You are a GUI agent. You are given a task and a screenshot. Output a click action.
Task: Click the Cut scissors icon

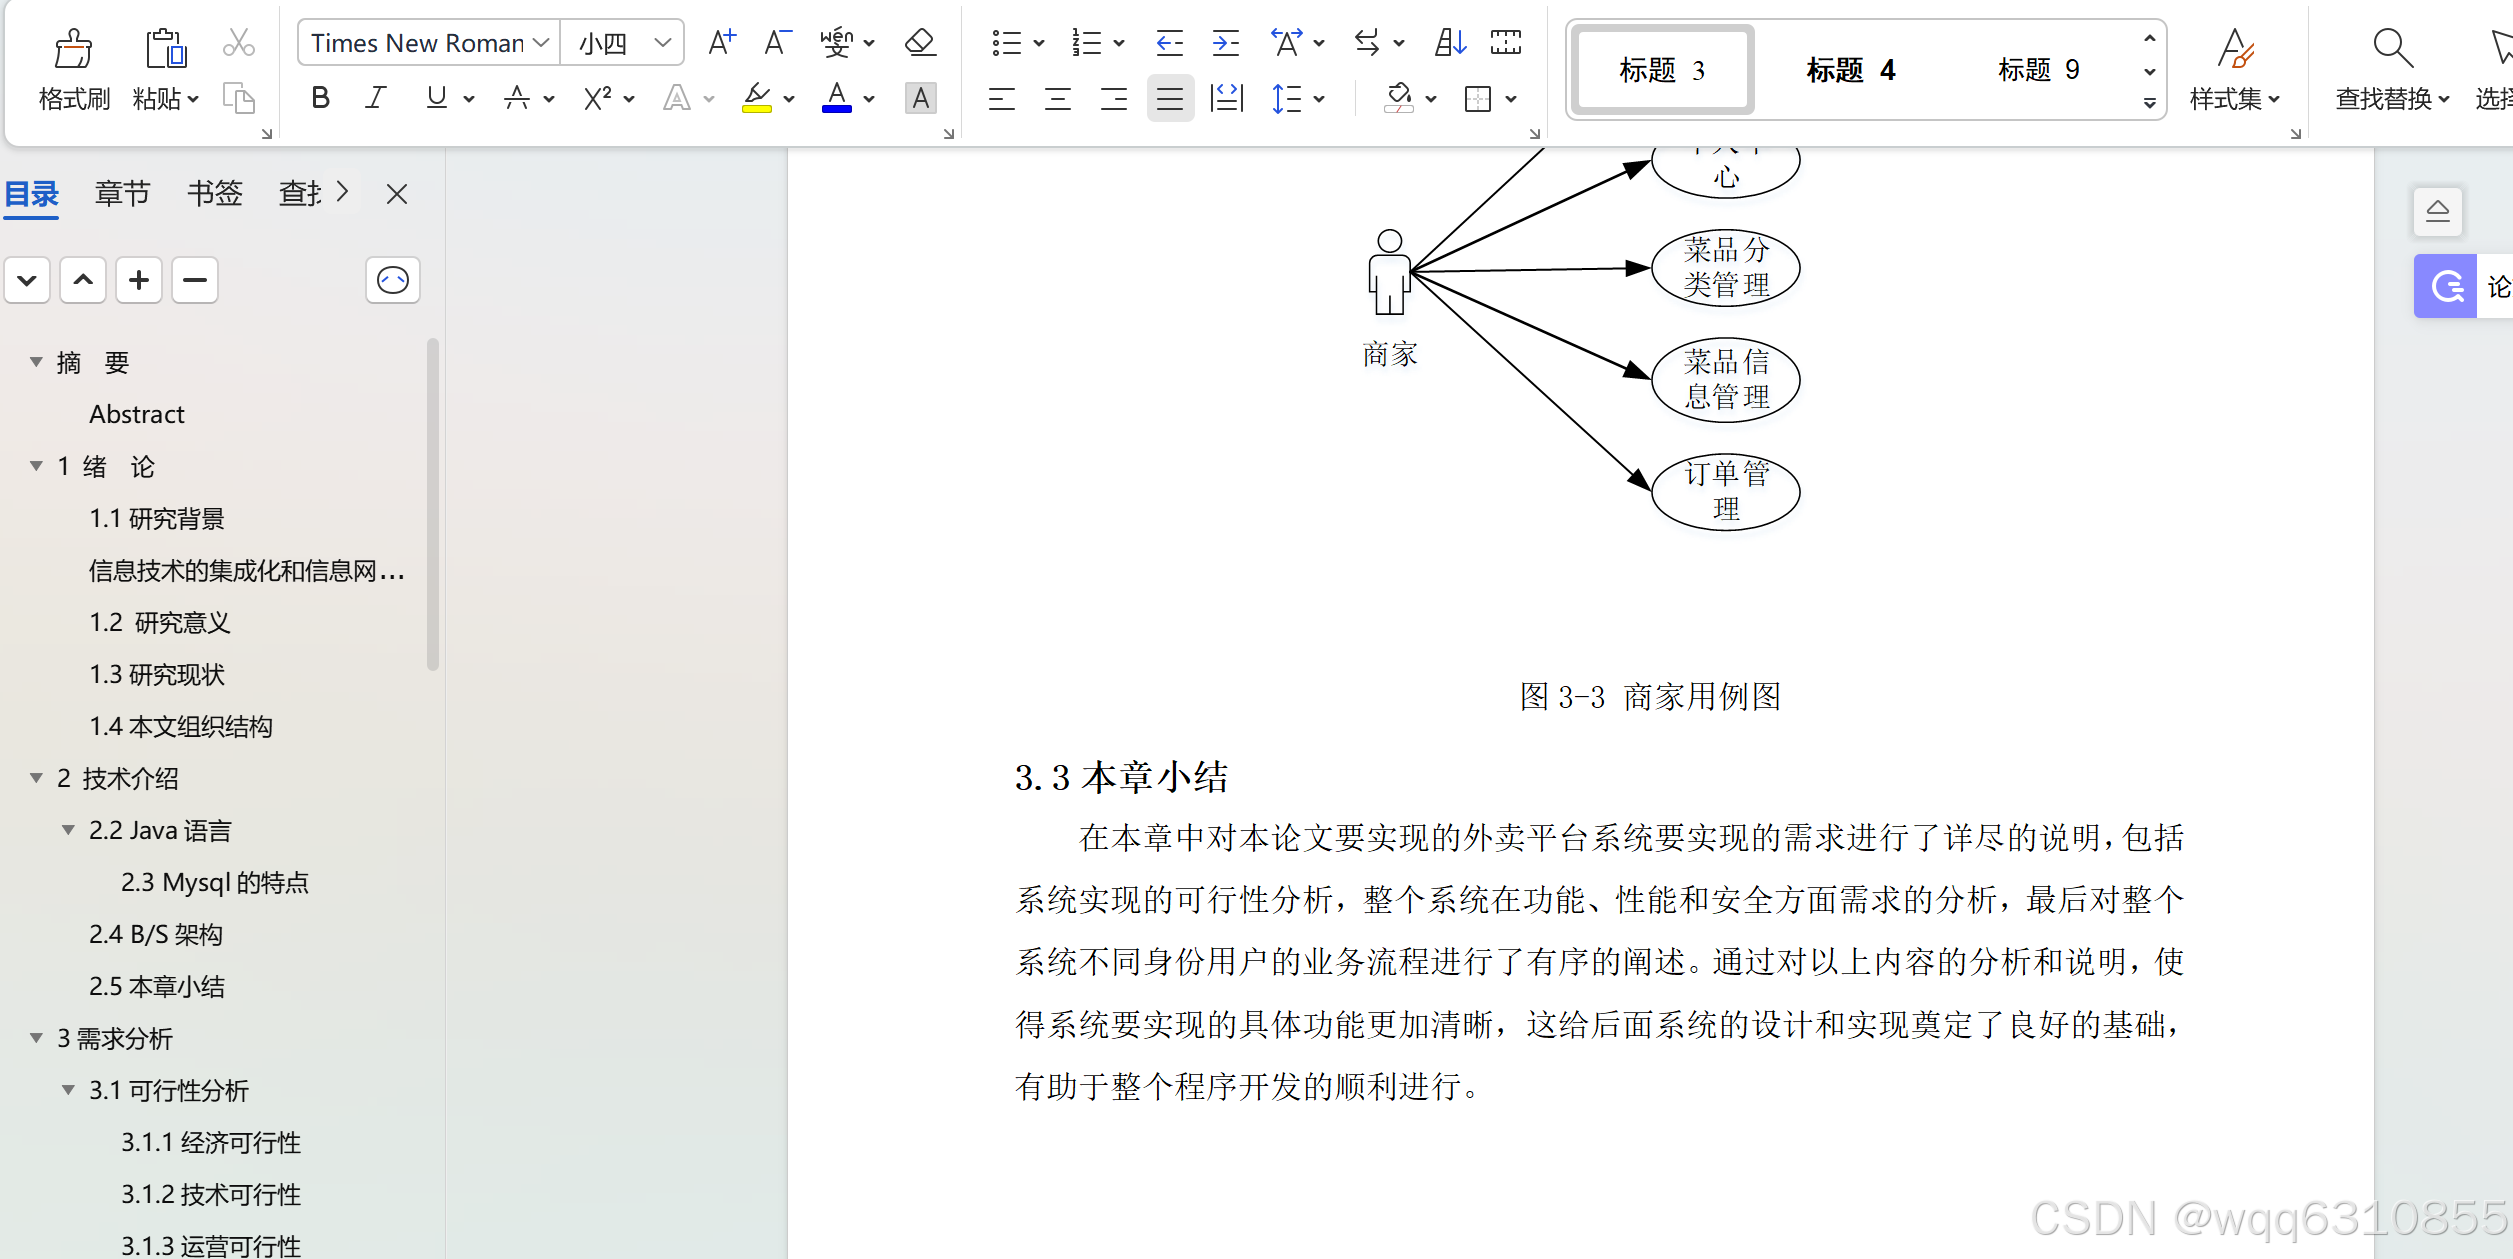[238, 42]
